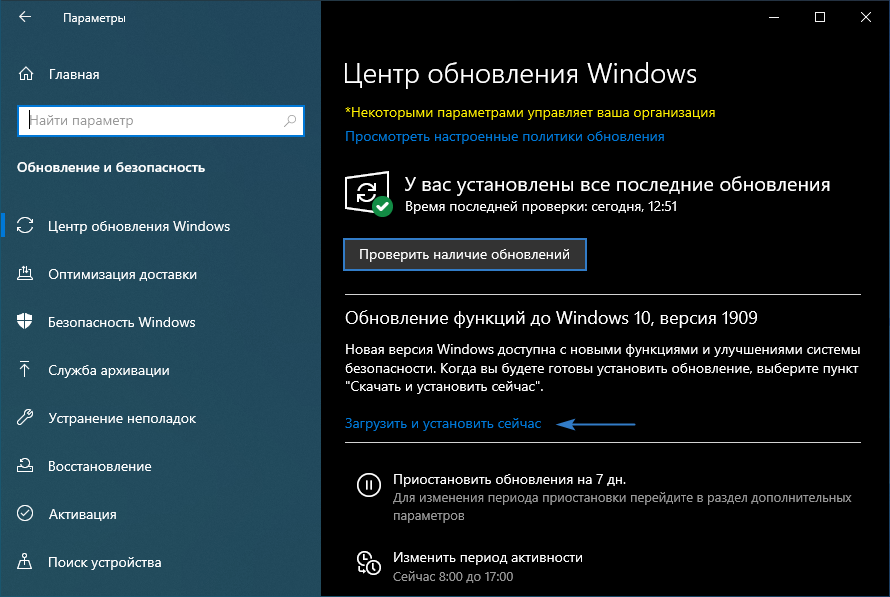
Task: Select the Служба архивации arrow icon
Action: coord(25,369)
